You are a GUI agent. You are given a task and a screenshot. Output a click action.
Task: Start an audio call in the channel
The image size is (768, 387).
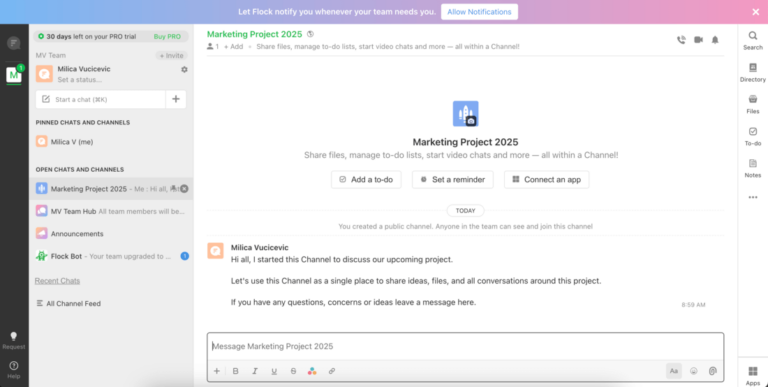pyautogui.click(x=681, y=40)
